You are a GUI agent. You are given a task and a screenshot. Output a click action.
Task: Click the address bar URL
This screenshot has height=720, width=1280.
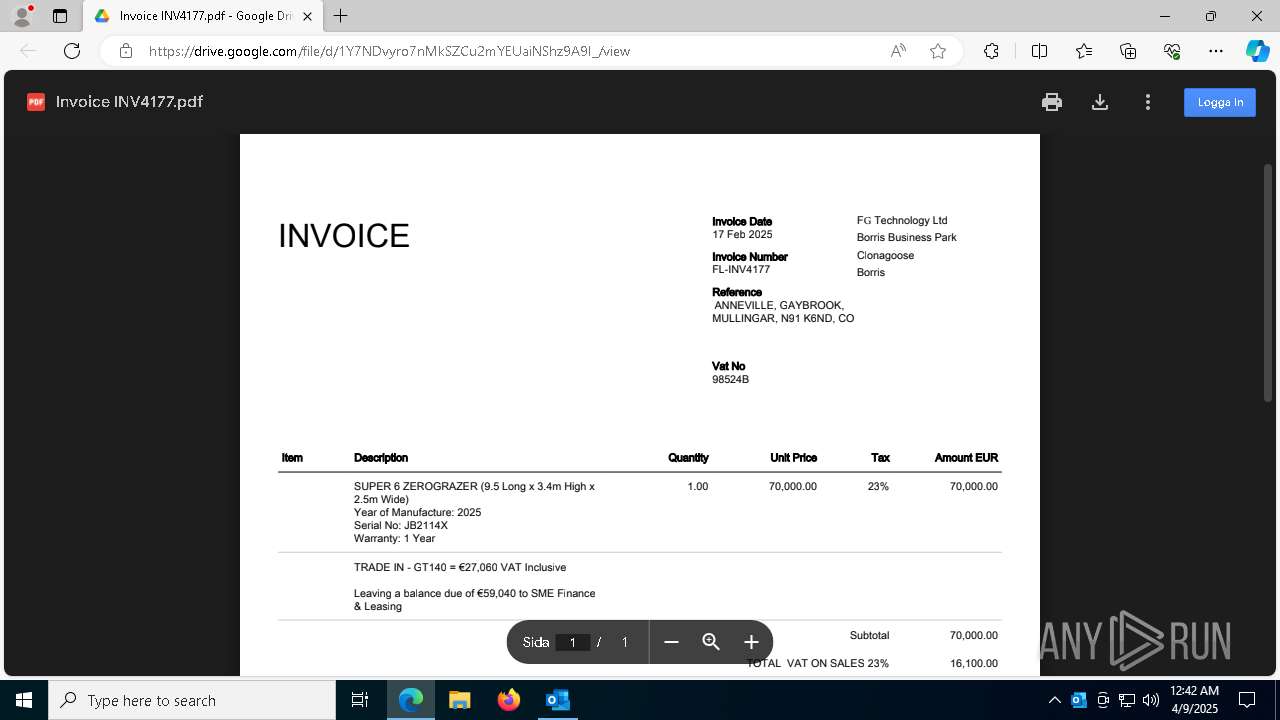point(389,51)
